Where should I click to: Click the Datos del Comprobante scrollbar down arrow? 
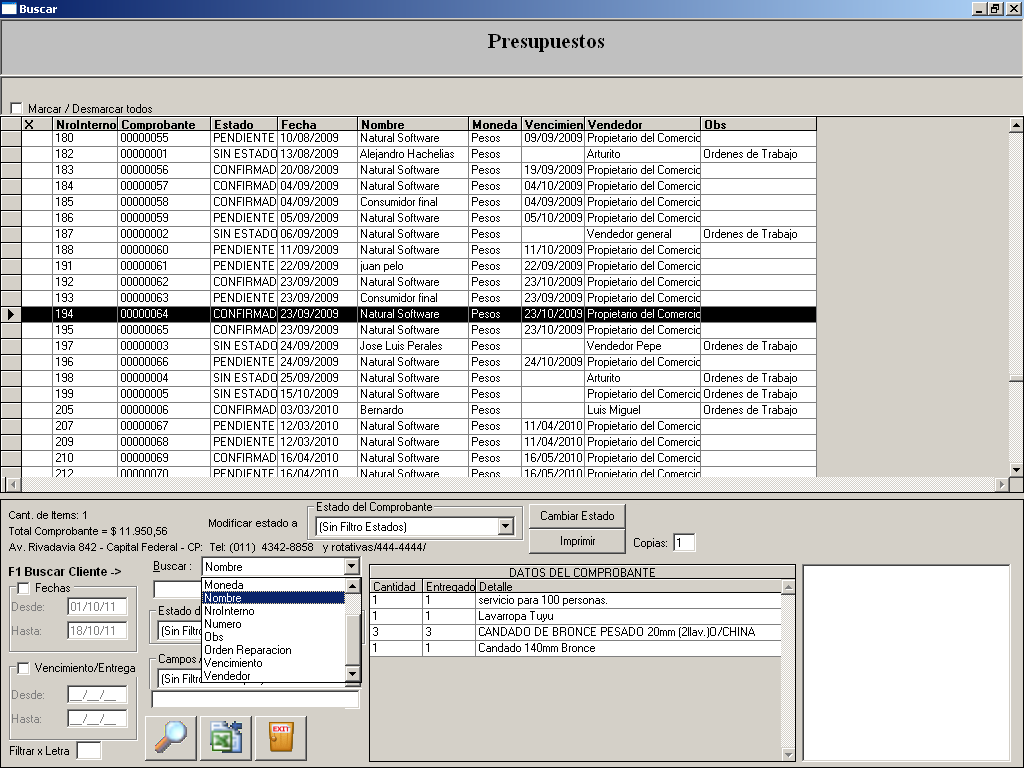(x=788, y=754)
